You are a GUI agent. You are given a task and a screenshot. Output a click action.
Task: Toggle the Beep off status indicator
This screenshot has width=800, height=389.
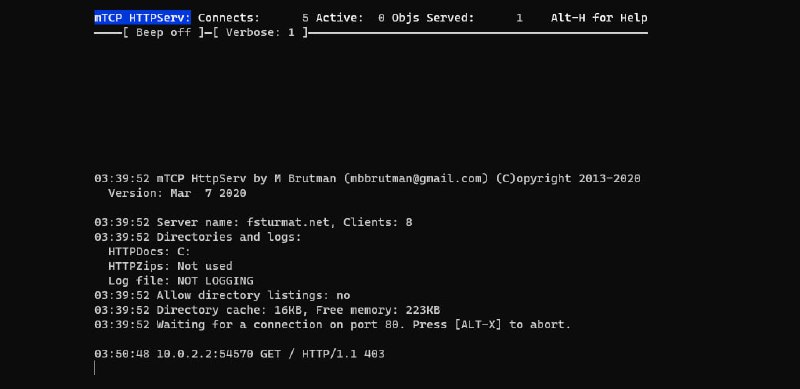coord(163,33)
